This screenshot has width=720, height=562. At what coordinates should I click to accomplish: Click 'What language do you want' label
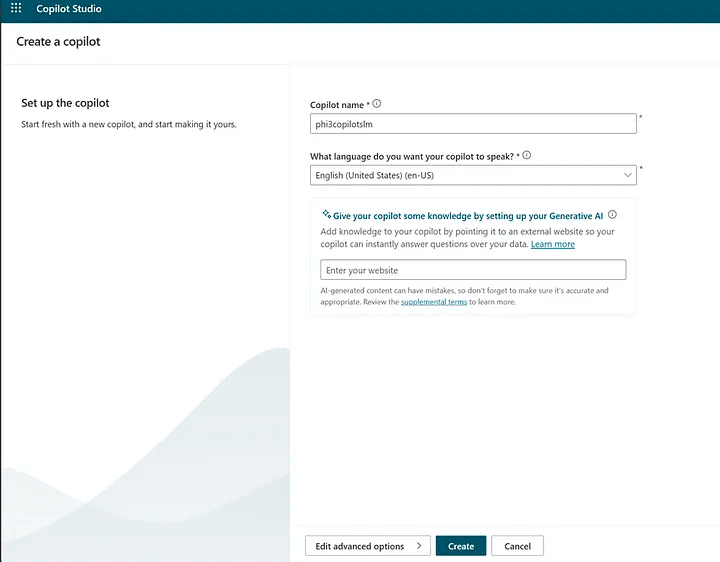coord(412,157)
